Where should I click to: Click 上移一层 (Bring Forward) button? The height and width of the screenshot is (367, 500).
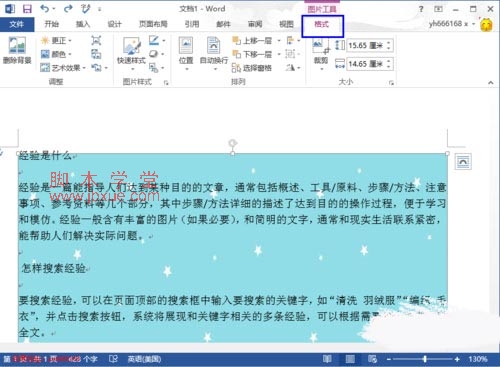pyautogui.click(x=252, y=41)
